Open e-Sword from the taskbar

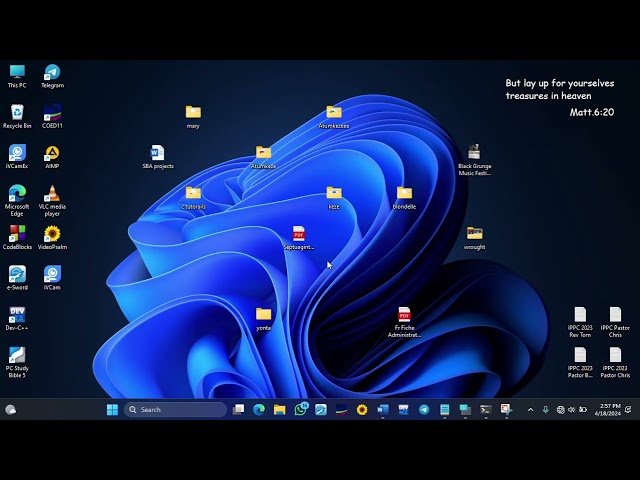[x=321, y=409]
